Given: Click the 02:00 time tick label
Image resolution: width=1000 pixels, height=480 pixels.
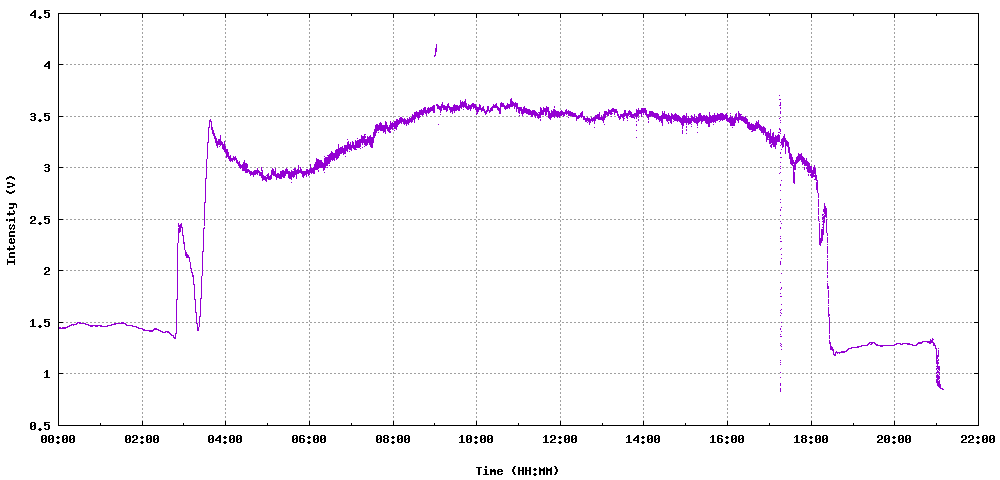Looking at the screenshot, I should coord(142,439).
